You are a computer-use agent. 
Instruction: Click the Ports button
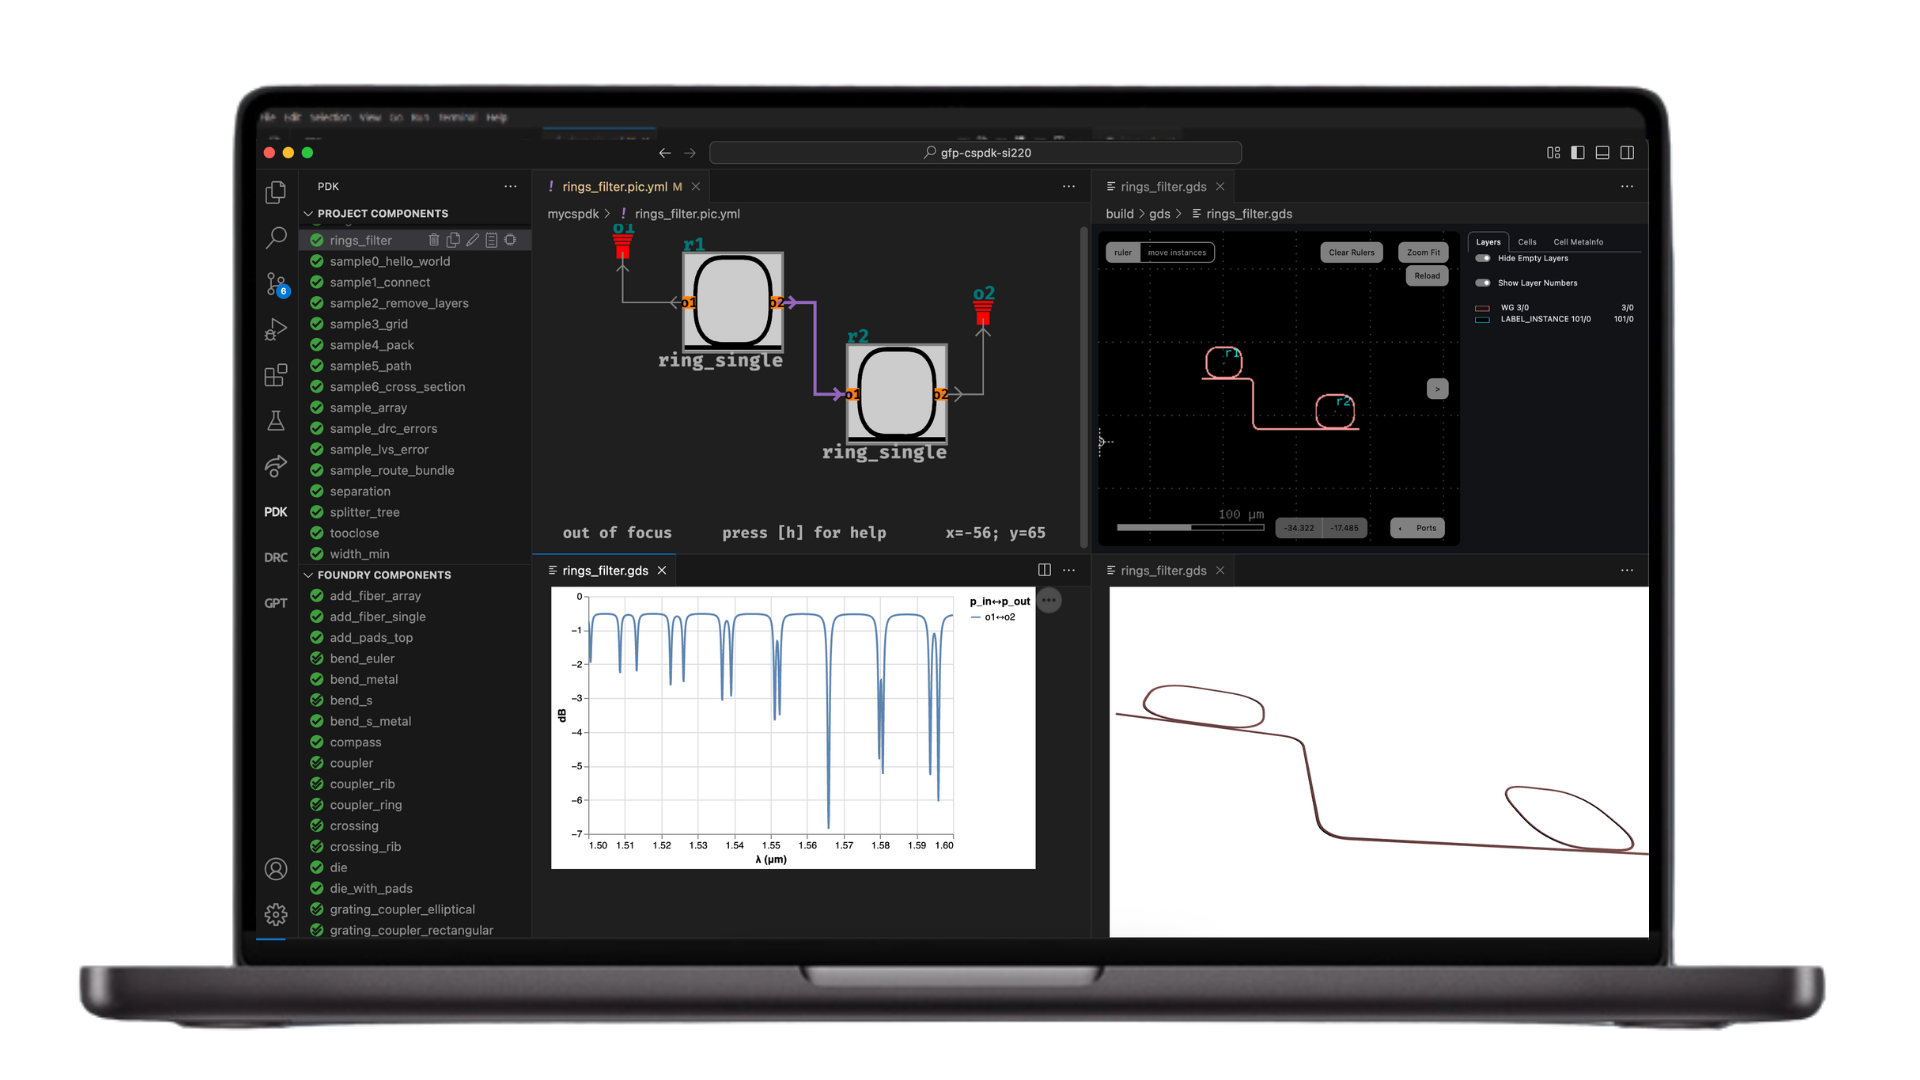(1418, 528)
